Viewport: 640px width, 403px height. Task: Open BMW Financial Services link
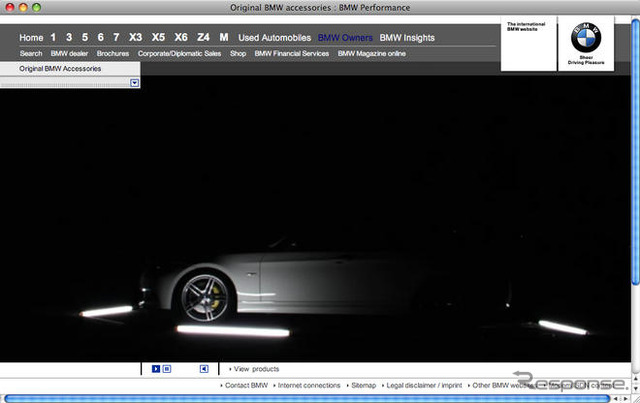(x=292, y=53)
